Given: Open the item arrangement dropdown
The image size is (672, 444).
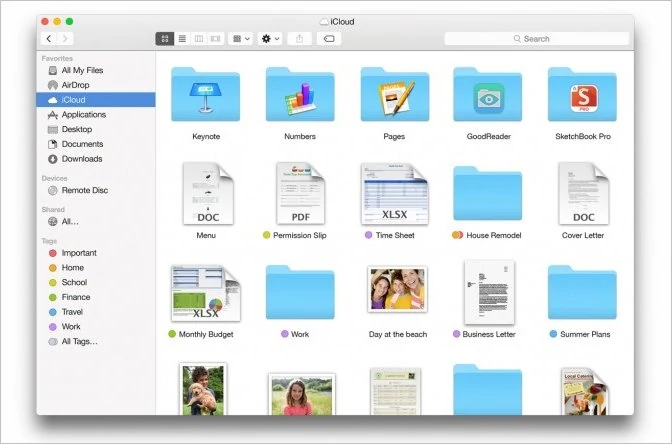Looking at the screenshot, I should click(x=241, y=39).
